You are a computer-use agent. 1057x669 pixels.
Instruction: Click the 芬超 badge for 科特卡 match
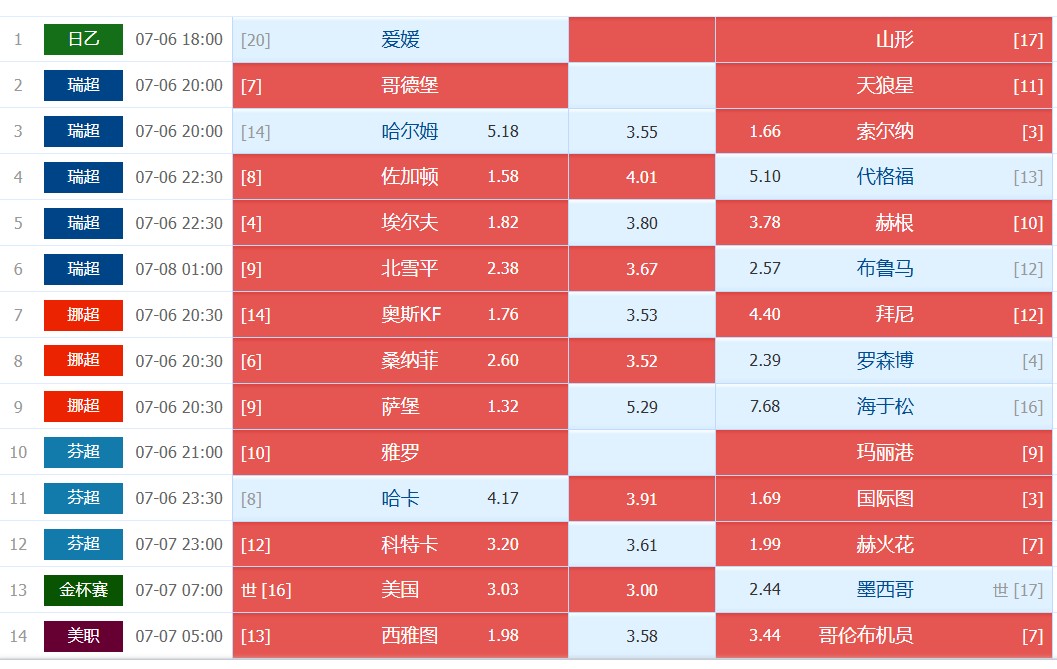[x=84, y=544]
